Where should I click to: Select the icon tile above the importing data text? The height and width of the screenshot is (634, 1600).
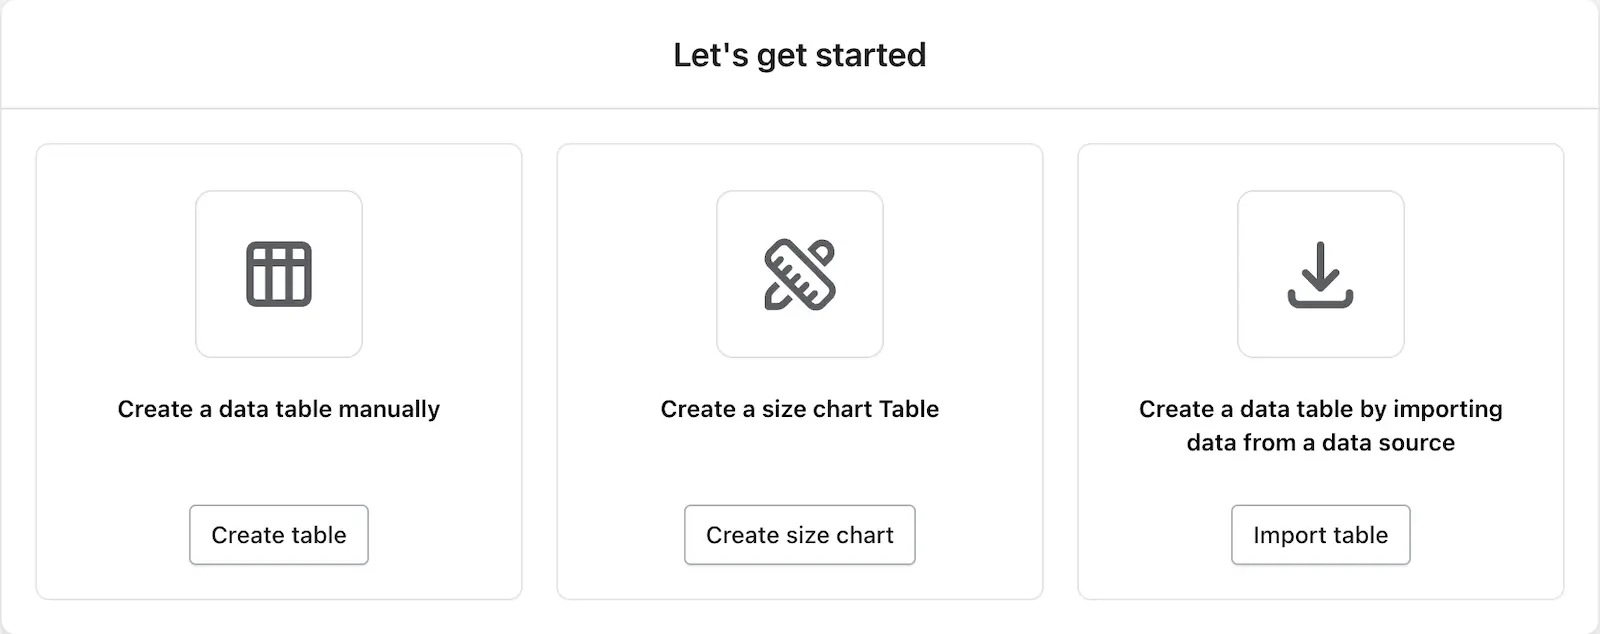(1320, 274)
